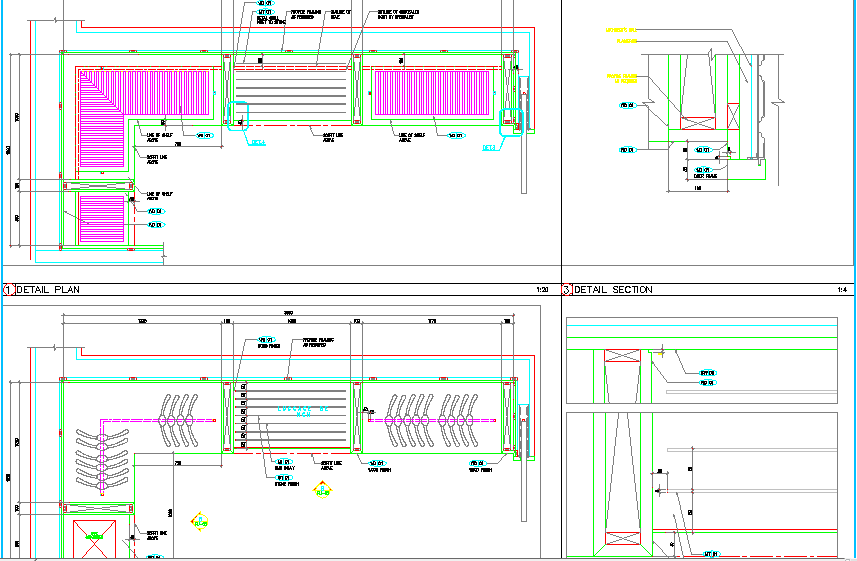The width and height of the screenshot is (857, 561).
Task: Select the small magenta hatched shelf at lower left
Action: tap(102, 219)
